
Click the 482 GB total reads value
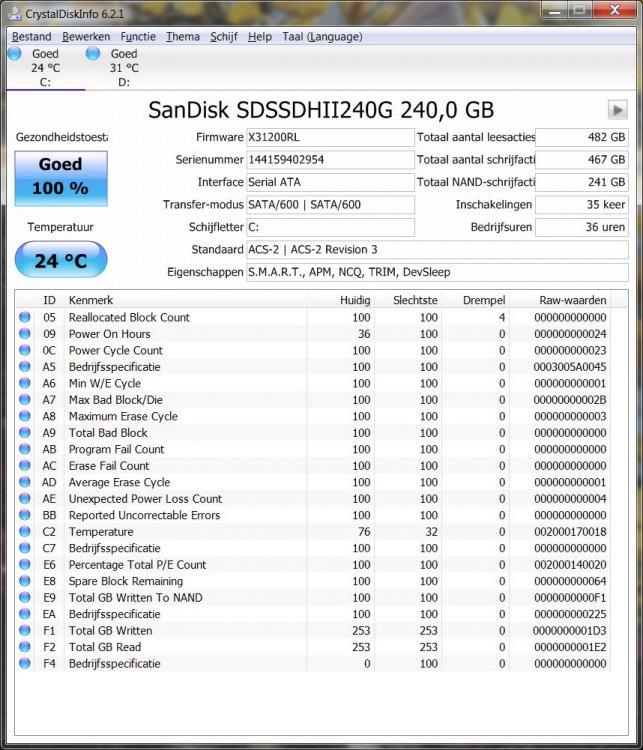coord(582,137)
